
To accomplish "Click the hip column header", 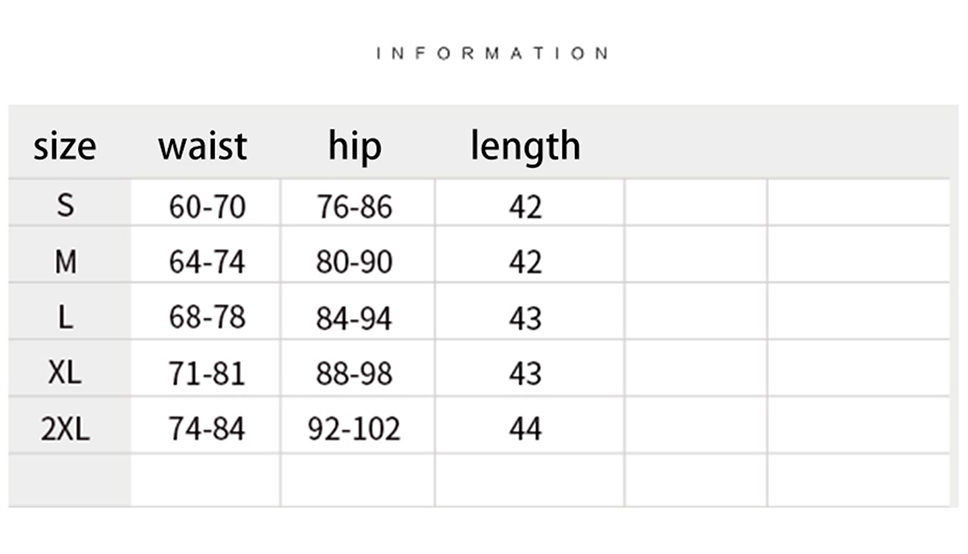I will coord(355,146).
